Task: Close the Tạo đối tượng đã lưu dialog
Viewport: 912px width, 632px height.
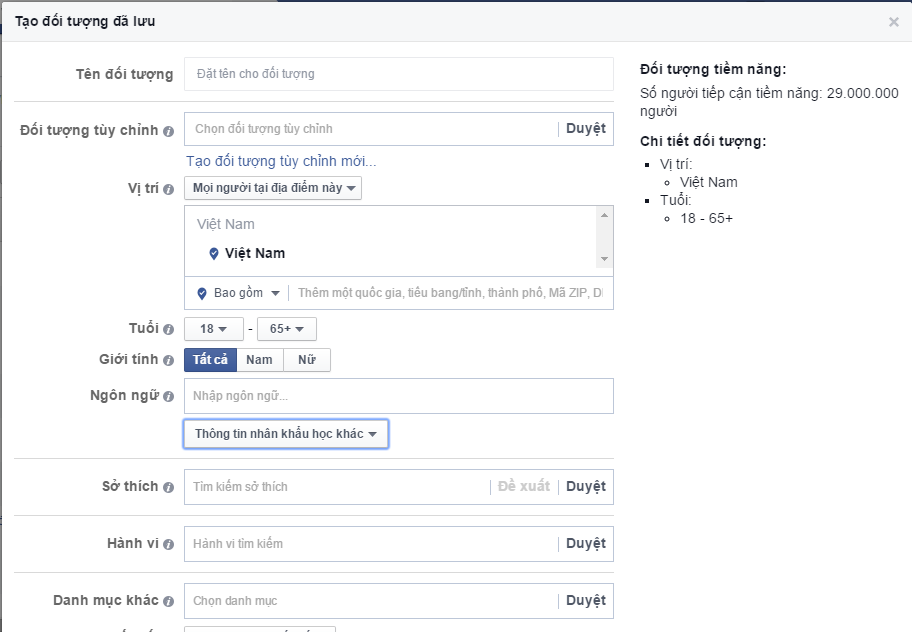Action: 894,22
